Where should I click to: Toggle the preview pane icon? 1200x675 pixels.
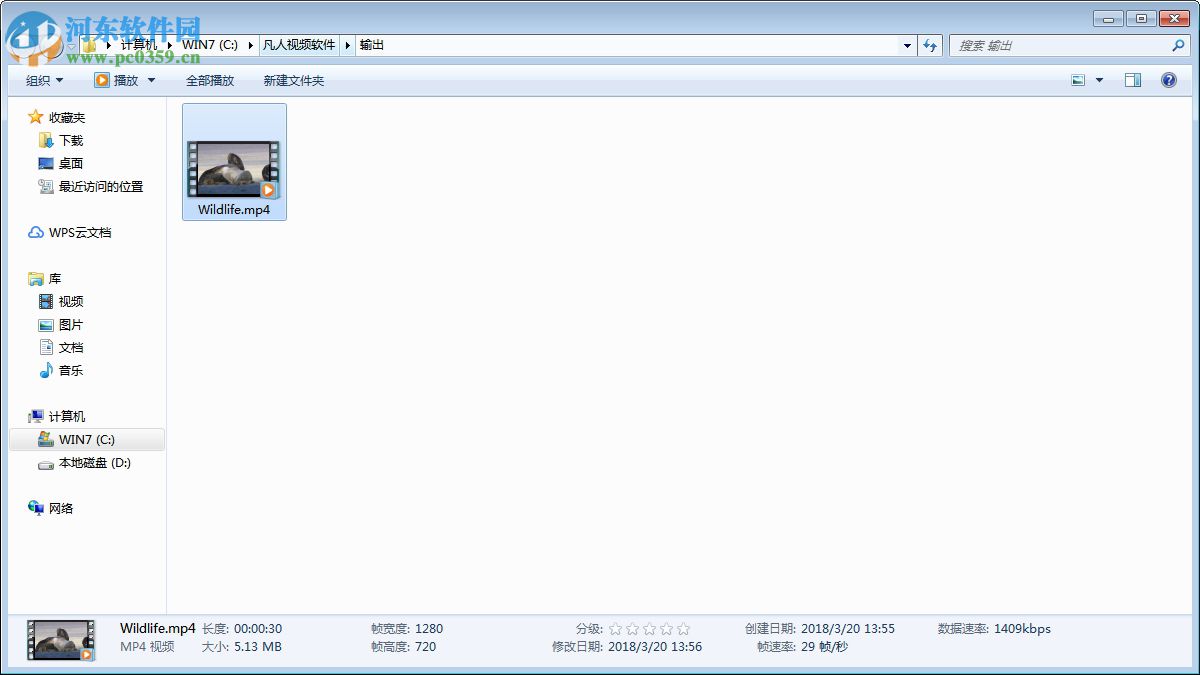click(1133, 81)
